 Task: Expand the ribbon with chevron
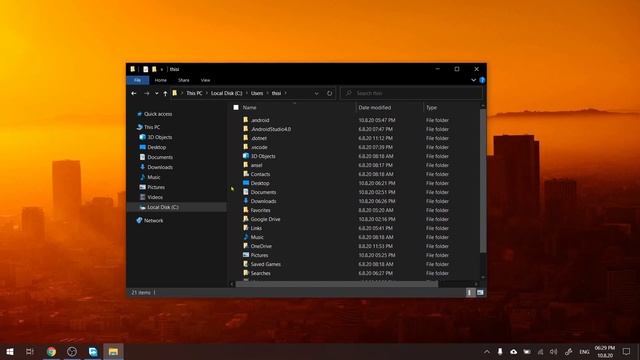click(473, 80)
